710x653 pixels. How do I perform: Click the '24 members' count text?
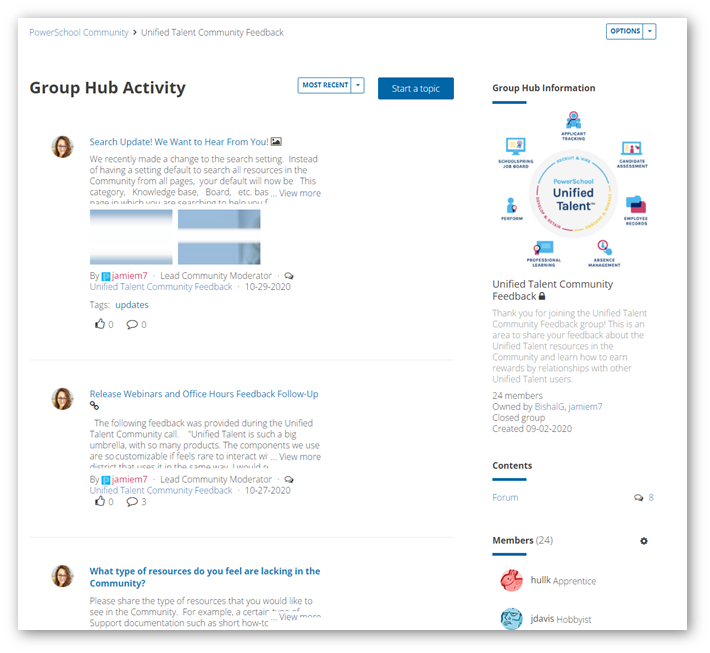click(x=518, y=396)
